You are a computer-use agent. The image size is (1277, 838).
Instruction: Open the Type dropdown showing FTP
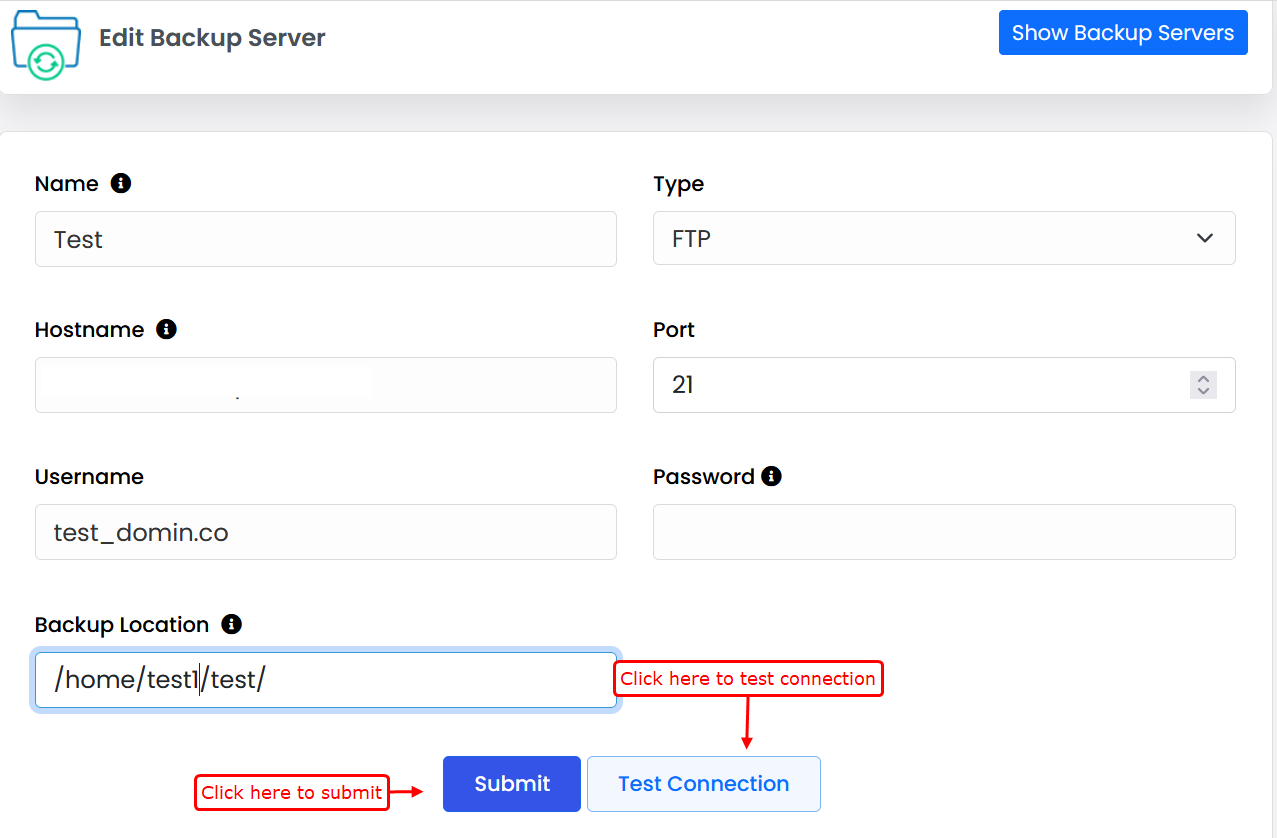pyautogui.click(x=943, y=239)
